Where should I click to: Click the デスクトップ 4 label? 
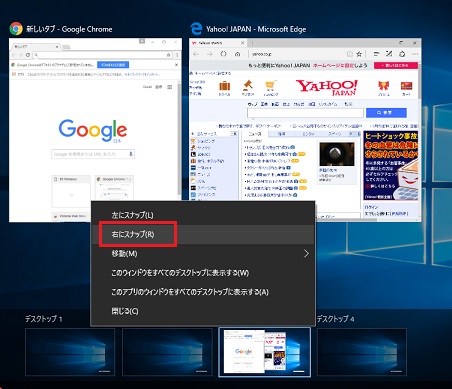(x=335, y=319)
